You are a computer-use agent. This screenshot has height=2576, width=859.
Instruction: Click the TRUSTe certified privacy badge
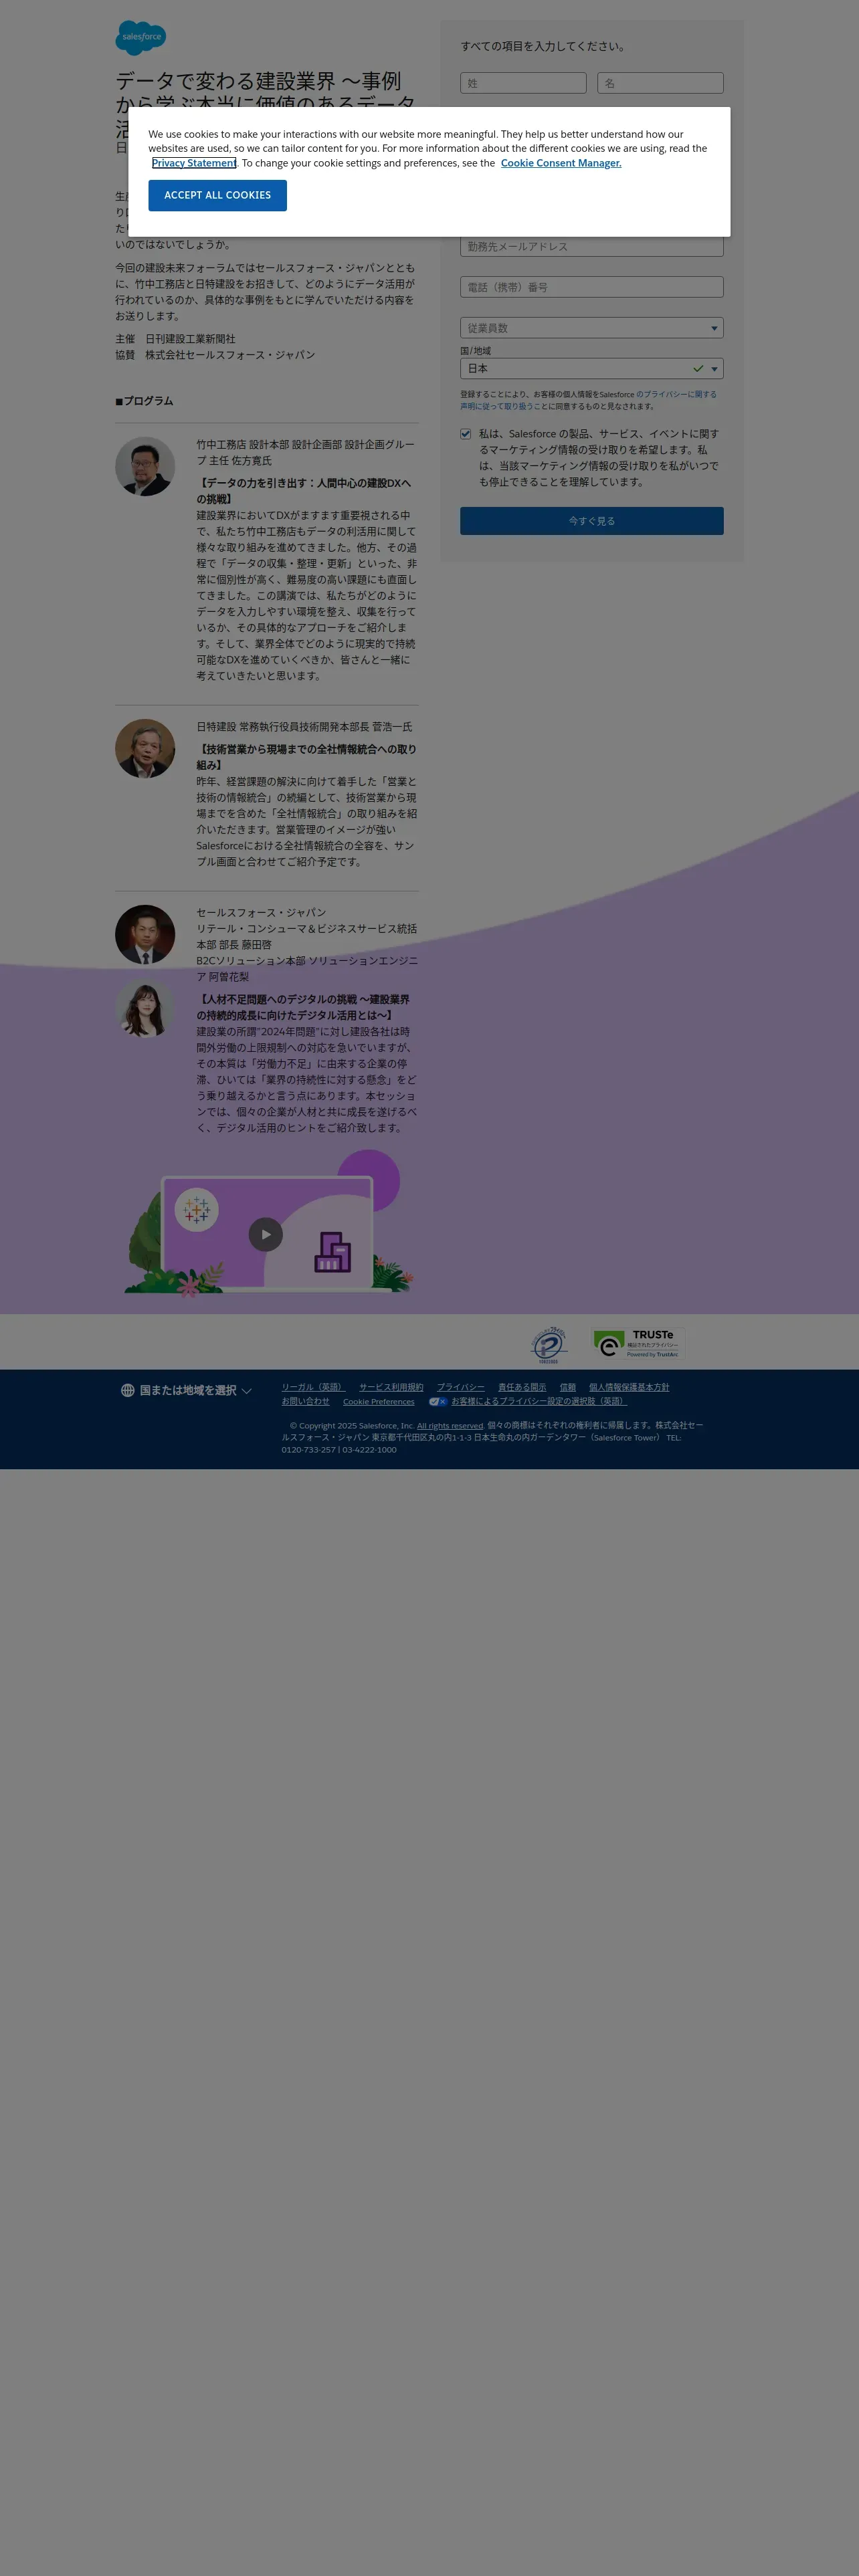click(x=637, y=1343)
